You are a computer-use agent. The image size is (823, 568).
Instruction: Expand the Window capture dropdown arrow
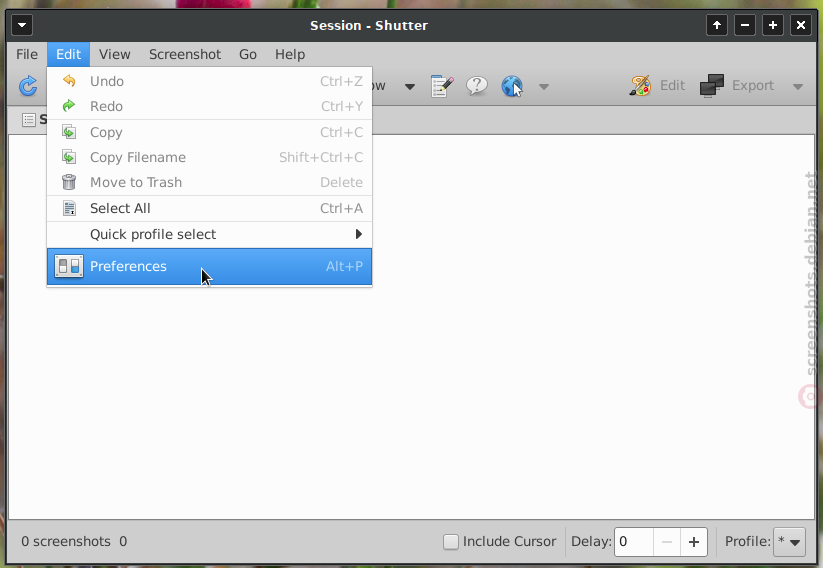pyautogui.click(x=410, y=87)
